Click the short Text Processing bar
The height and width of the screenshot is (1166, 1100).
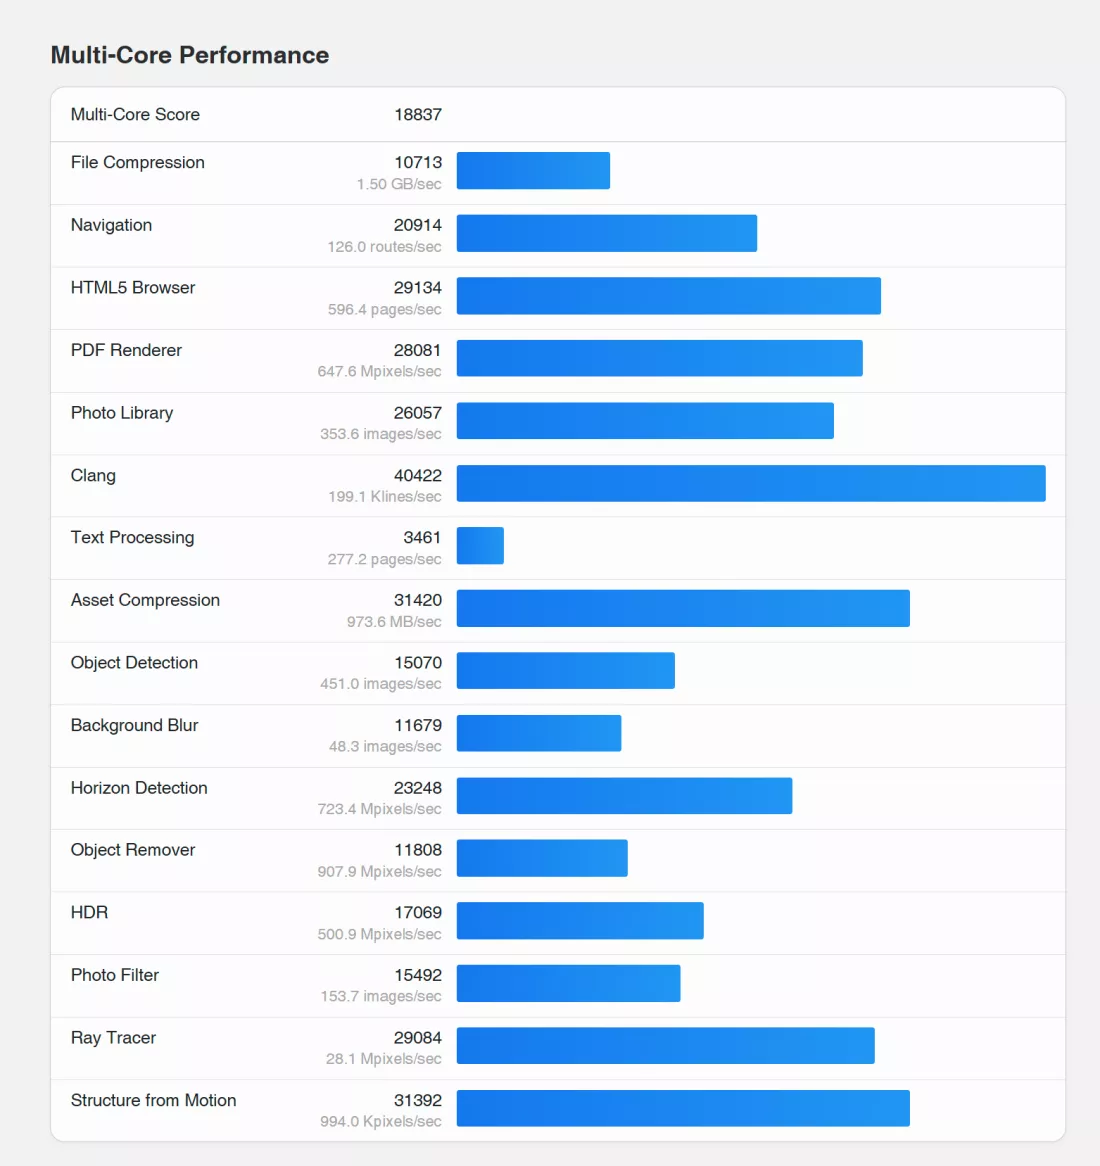point(480,546)
